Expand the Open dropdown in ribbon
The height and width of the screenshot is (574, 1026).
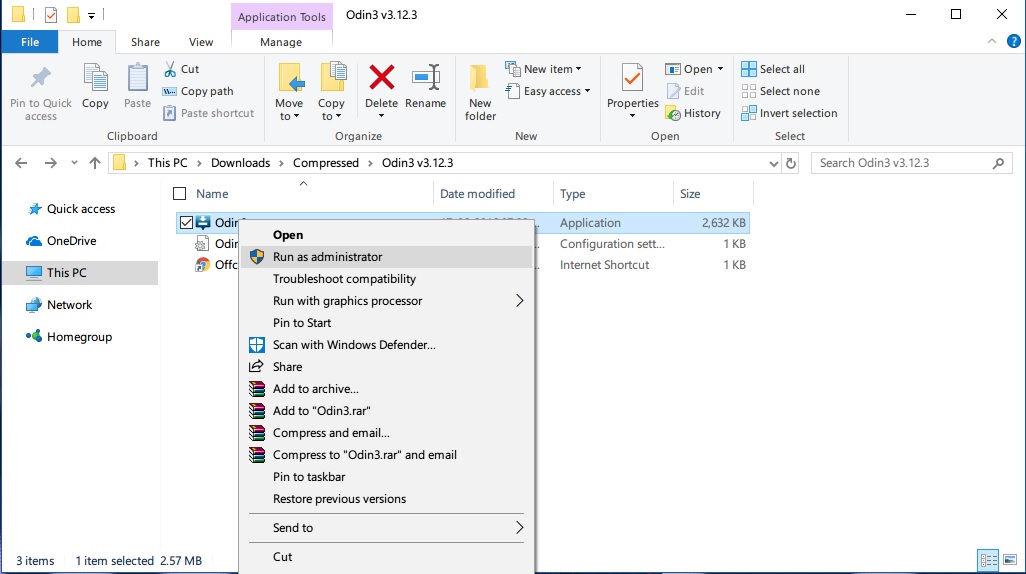(720, 69)
